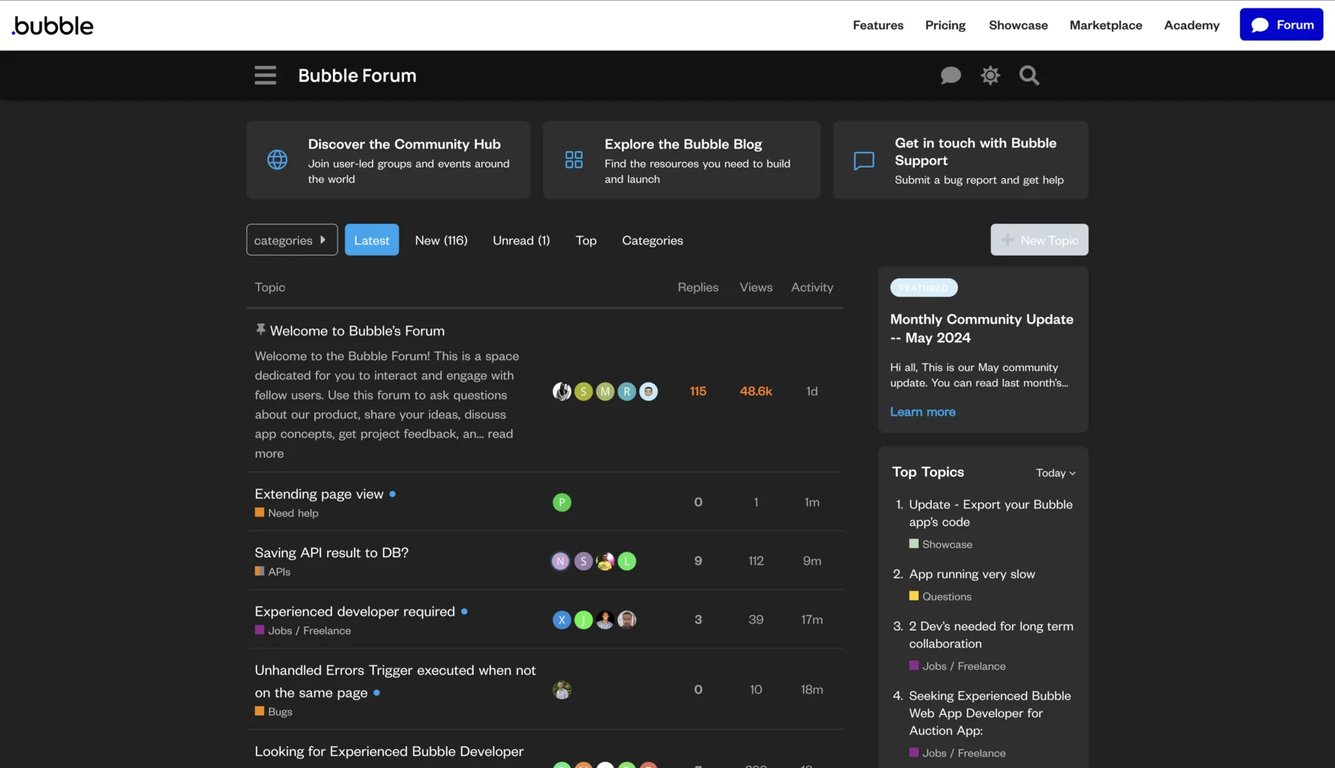Open Marketplace in top navigation
Viewport: 1335px width, 768px height.
[1106, 25]
